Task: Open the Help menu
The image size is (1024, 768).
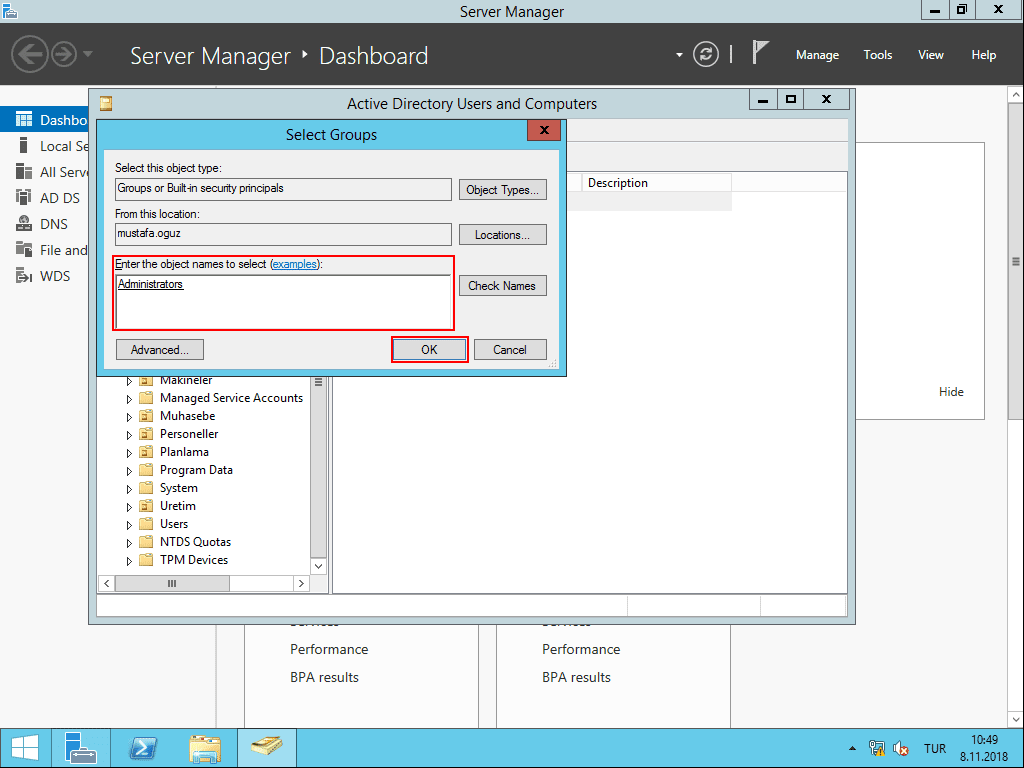Action: [984, 55]
